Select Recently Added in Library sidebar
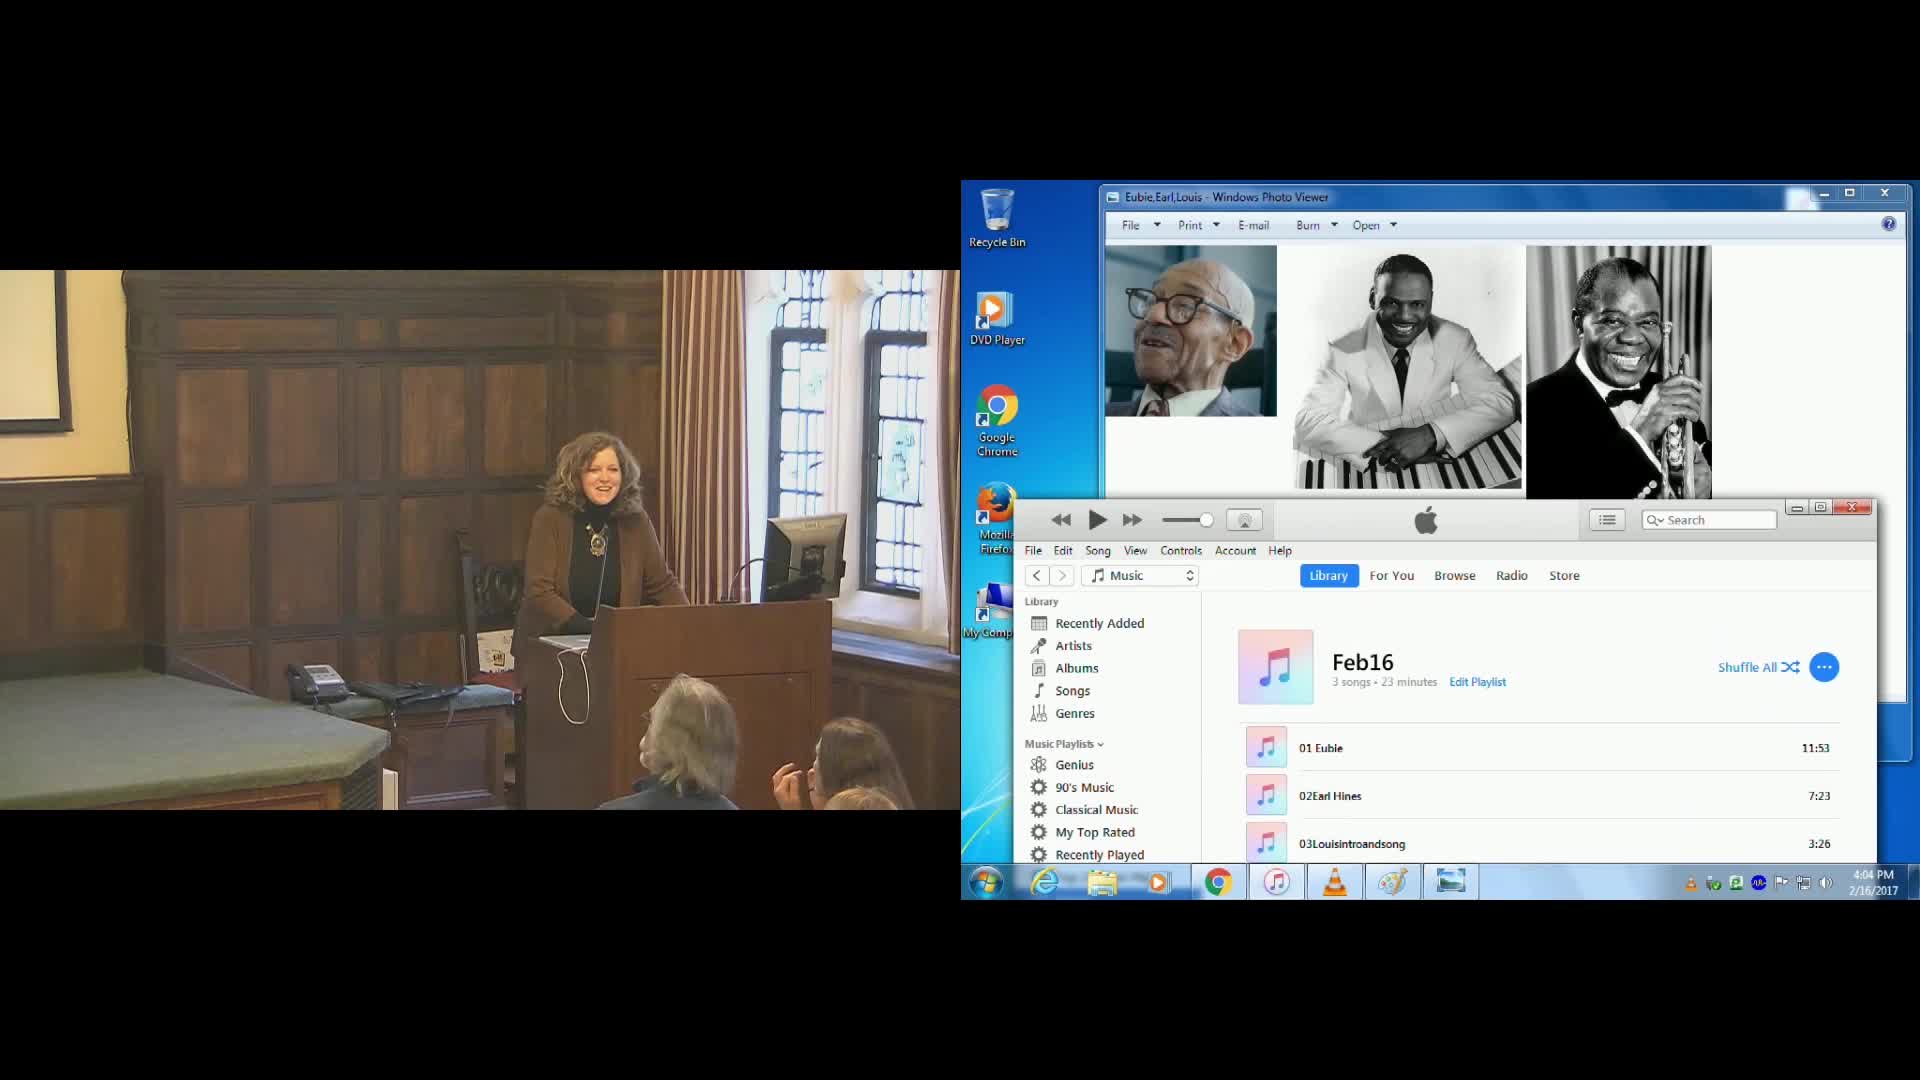Image resolution: width=1920 pixels, height=1080 pixels. (1100, 623)
